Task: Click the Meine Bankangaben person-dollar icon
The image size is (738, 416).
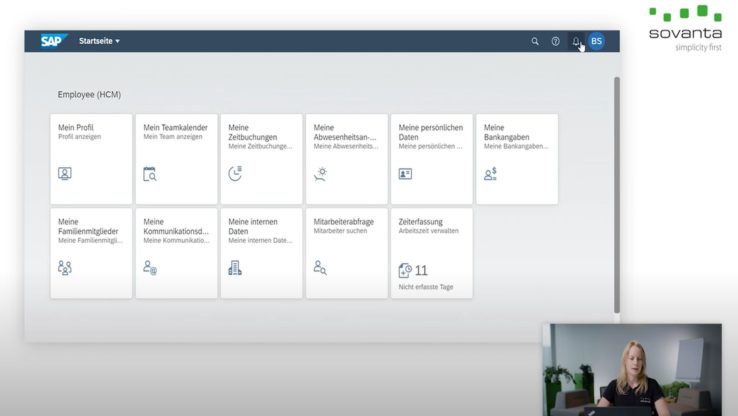Action: coord(490,173)
